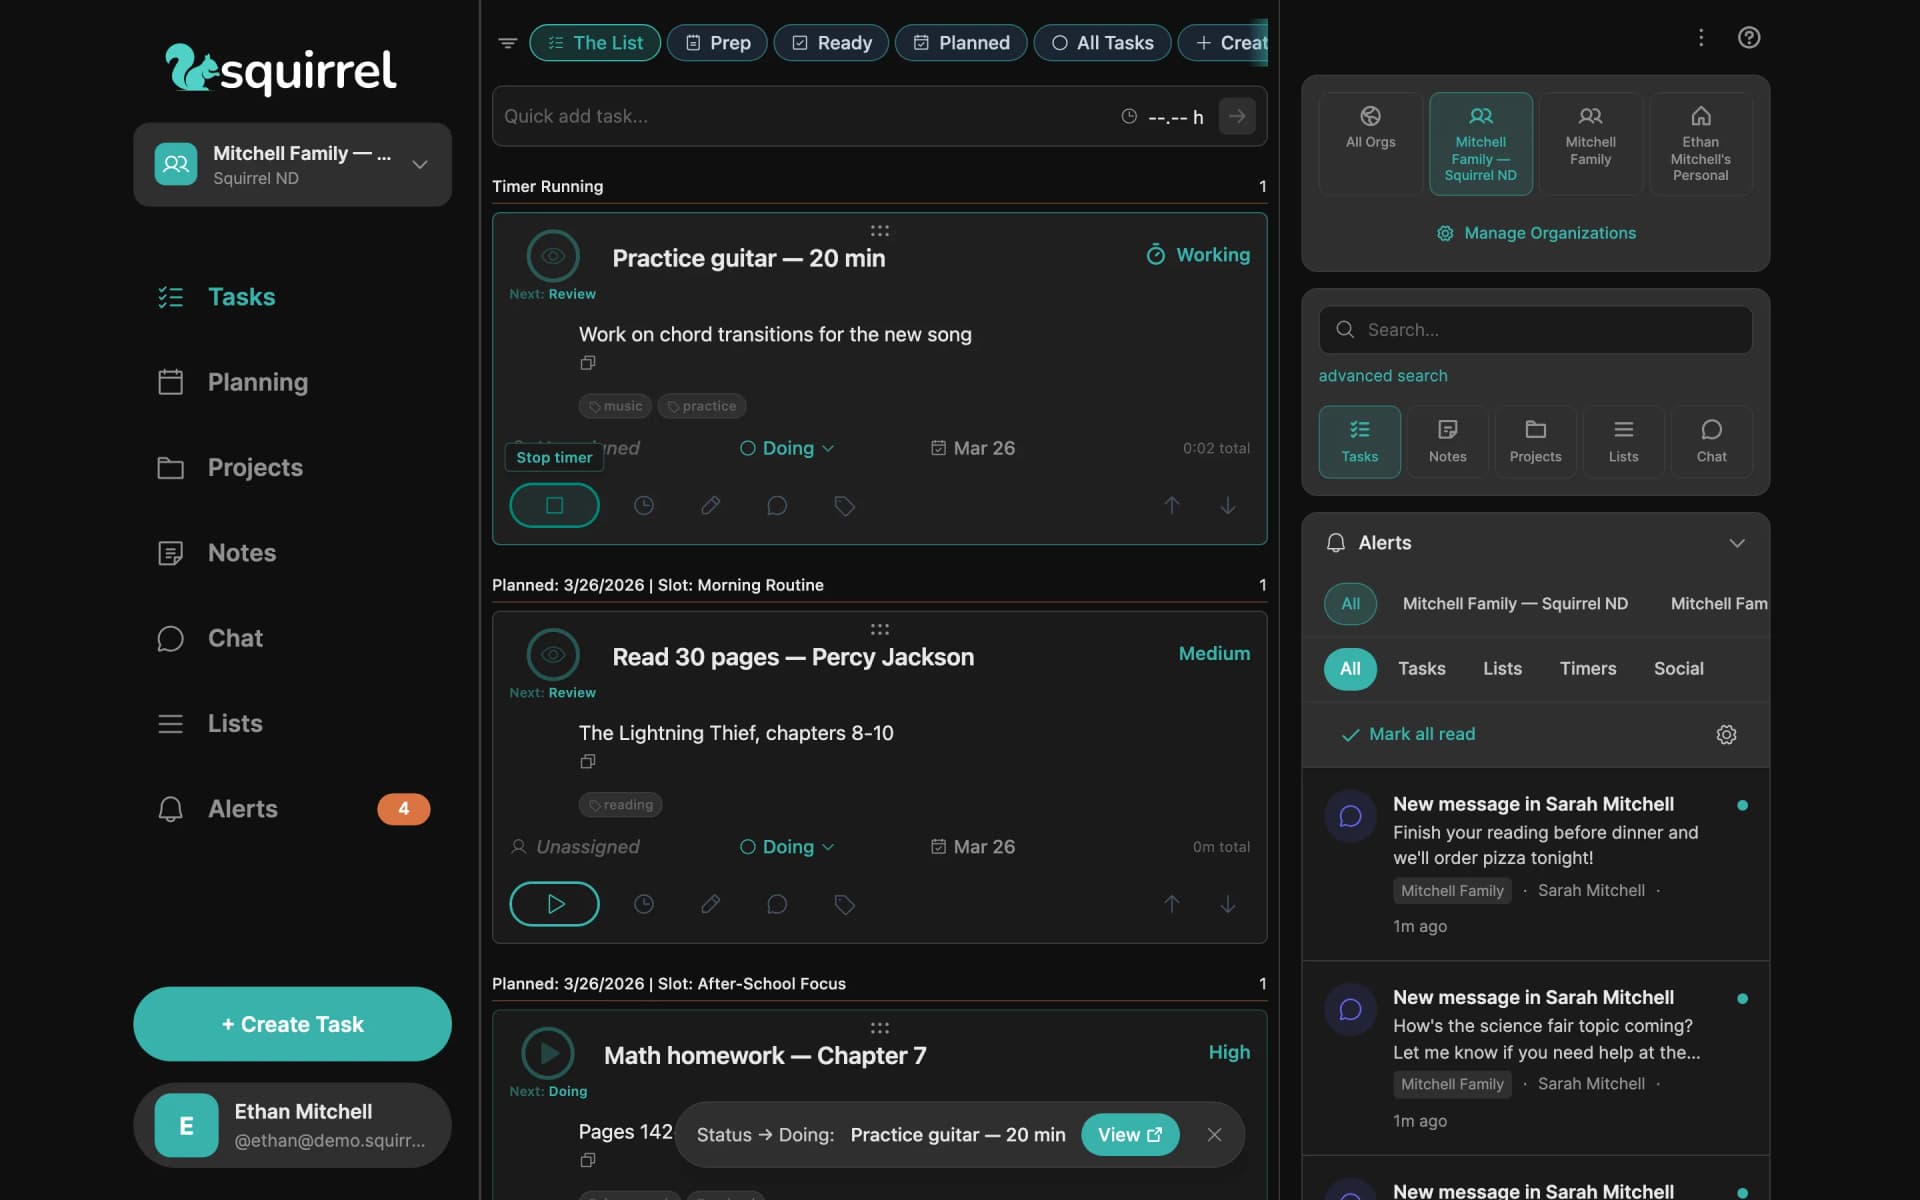Stop the Practice guitar timer
Image resolution: width=1920 pixels, height=1200 pixels.
(554, 505)
